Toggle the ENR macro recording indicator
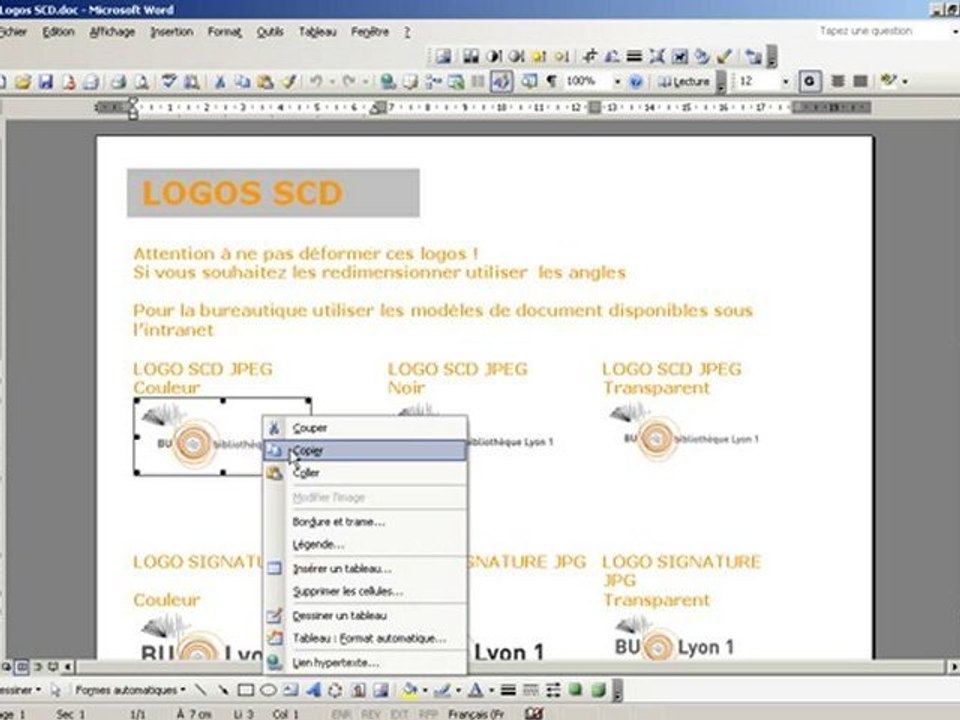The image size is (960, 720). [x=343, y=714]
